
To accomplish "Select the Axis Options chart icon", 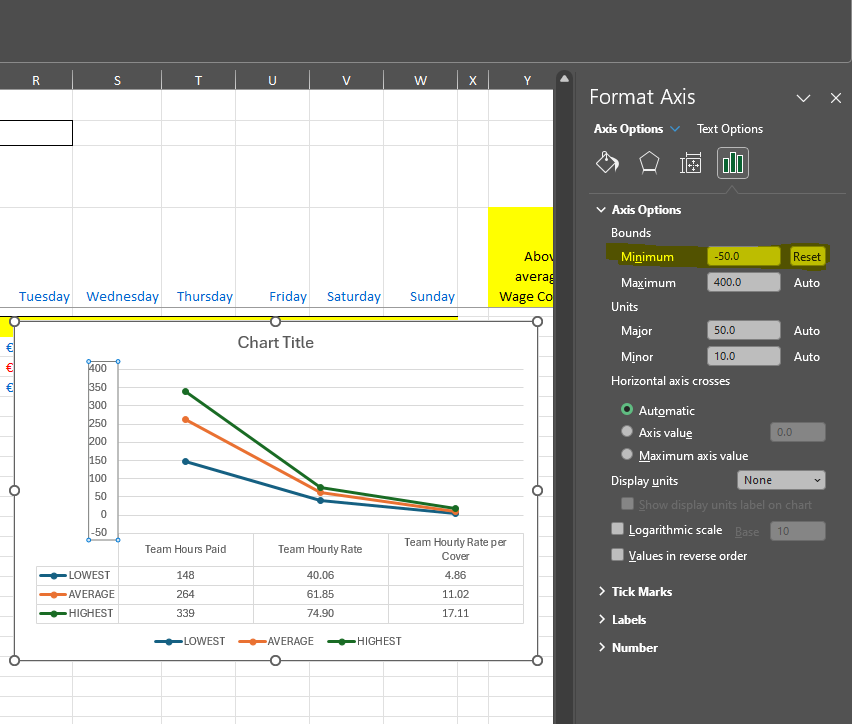I will (733, 162).
